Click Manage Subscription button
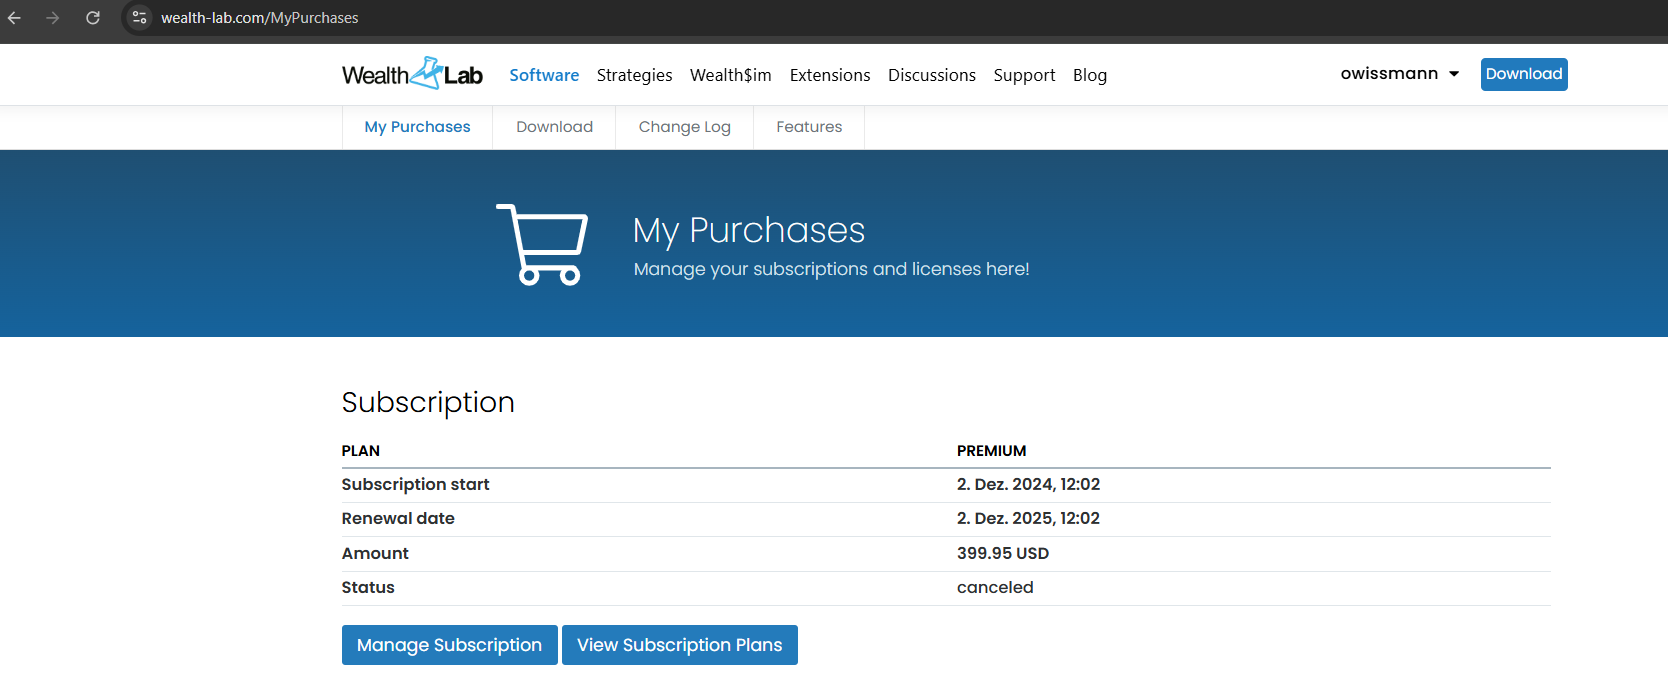Image resolution: width=1668 pixels, height=694 pixels. point(449,645)
